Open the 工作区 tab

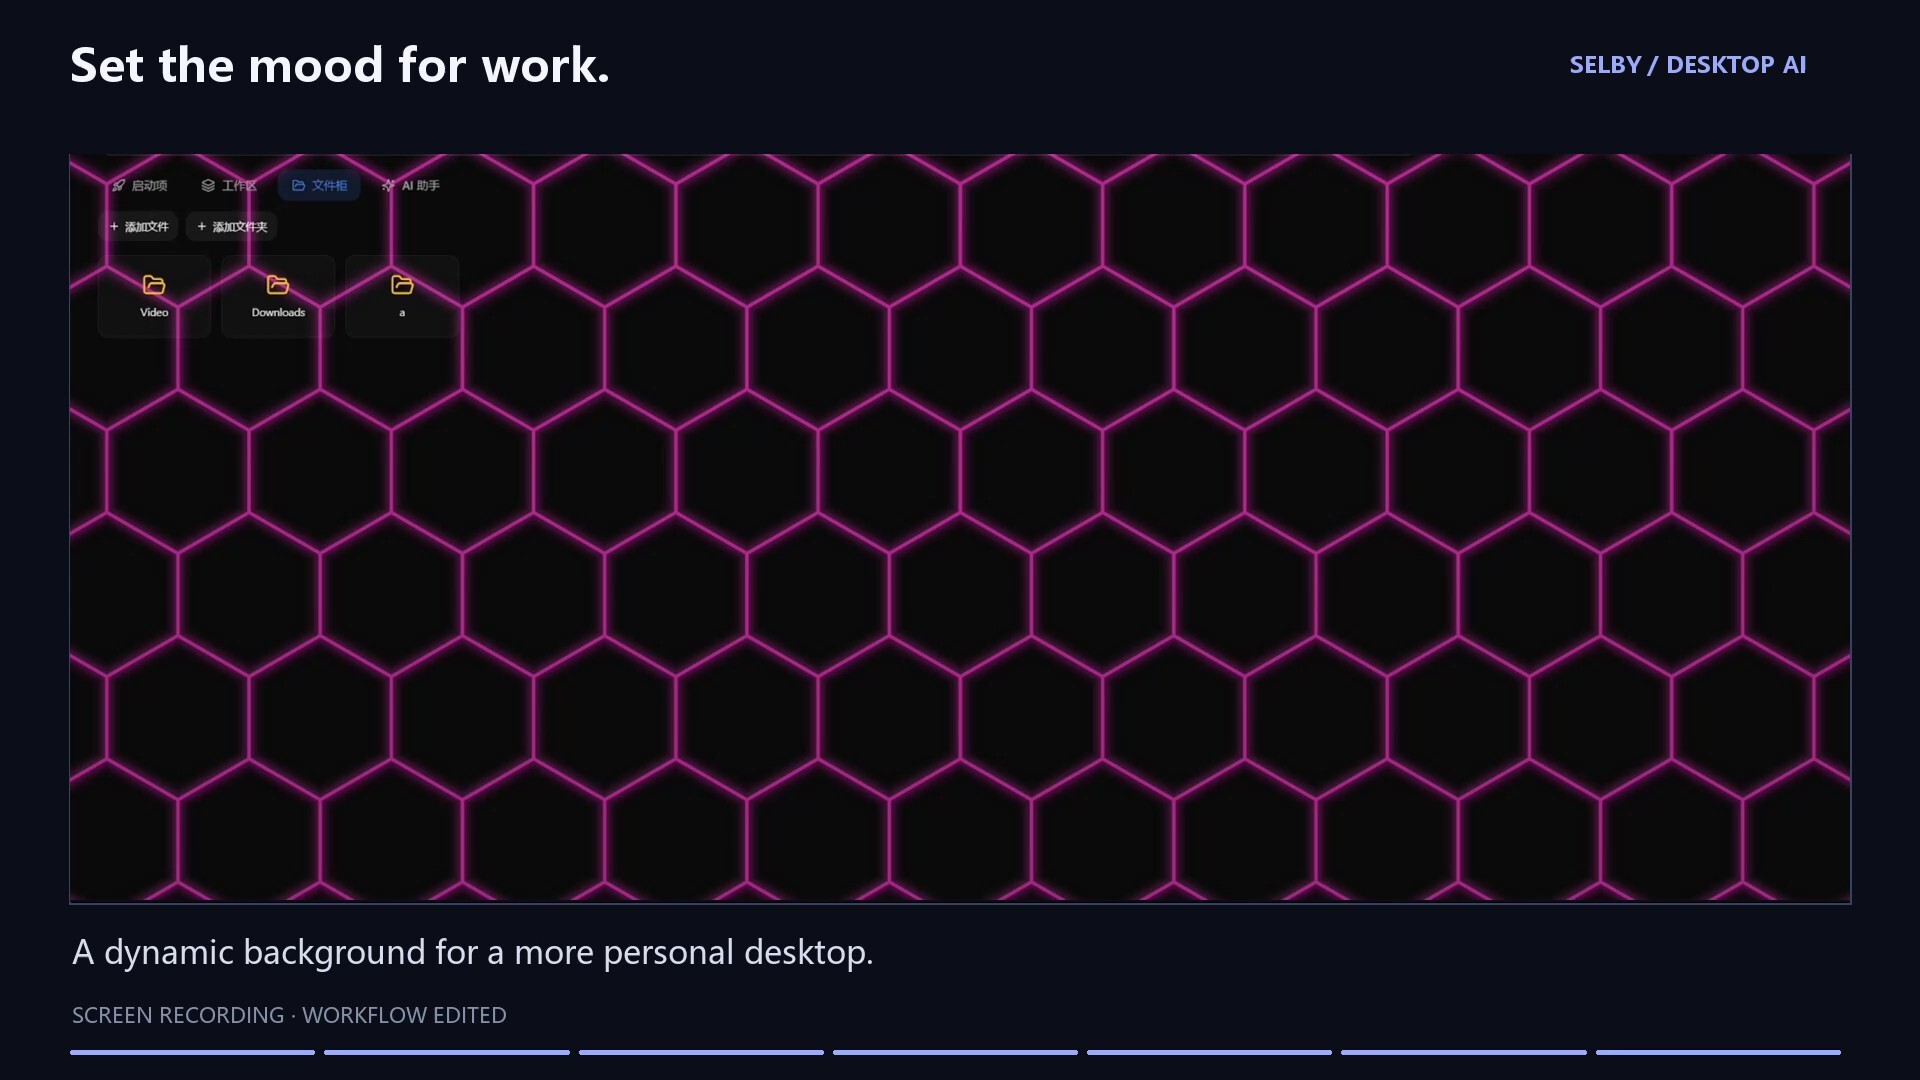click(x=229, y=185)
